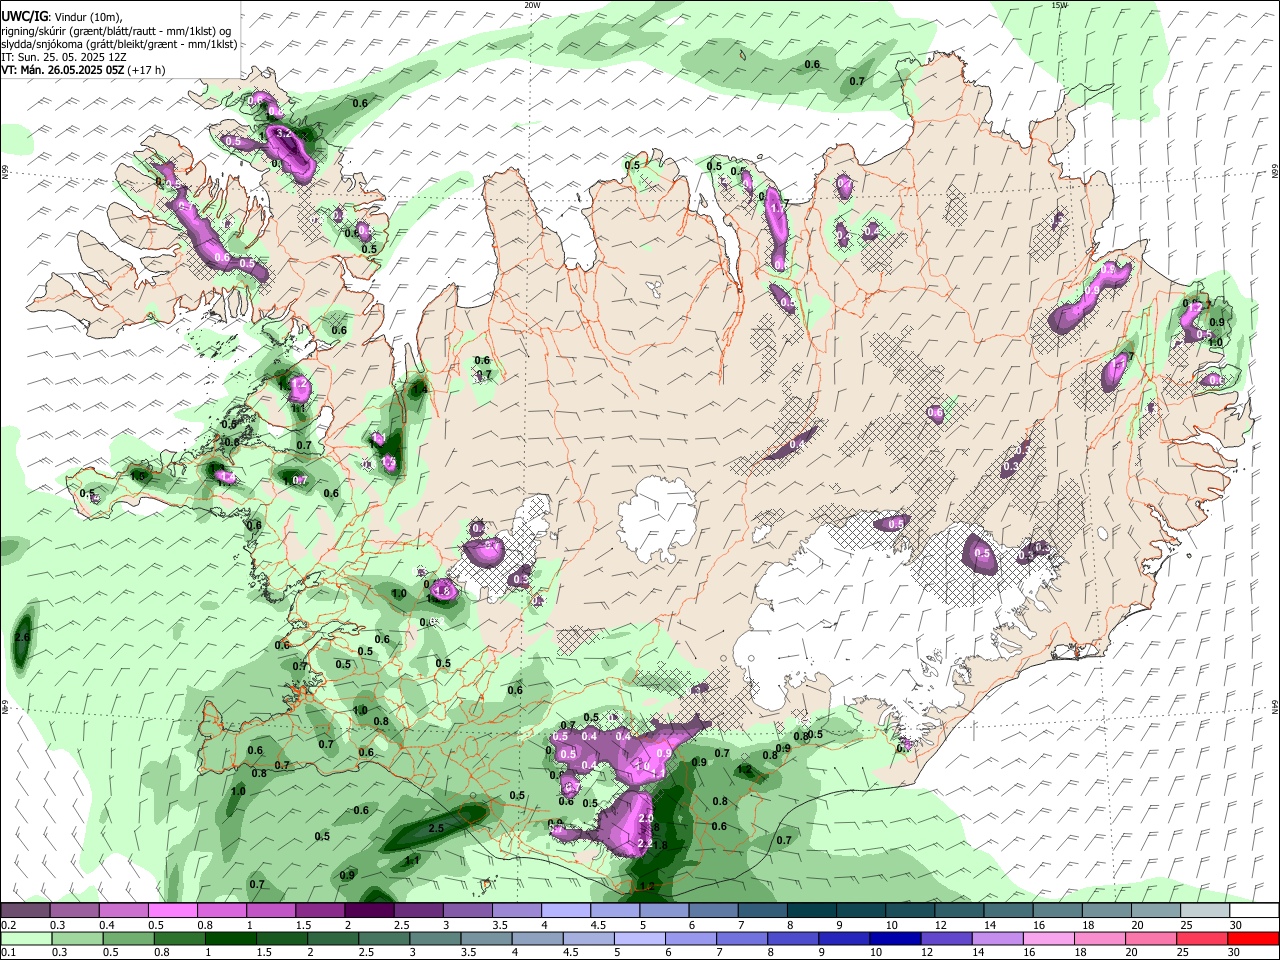Pick the white 30 swatch ending the upper scale

[1254, 911]
